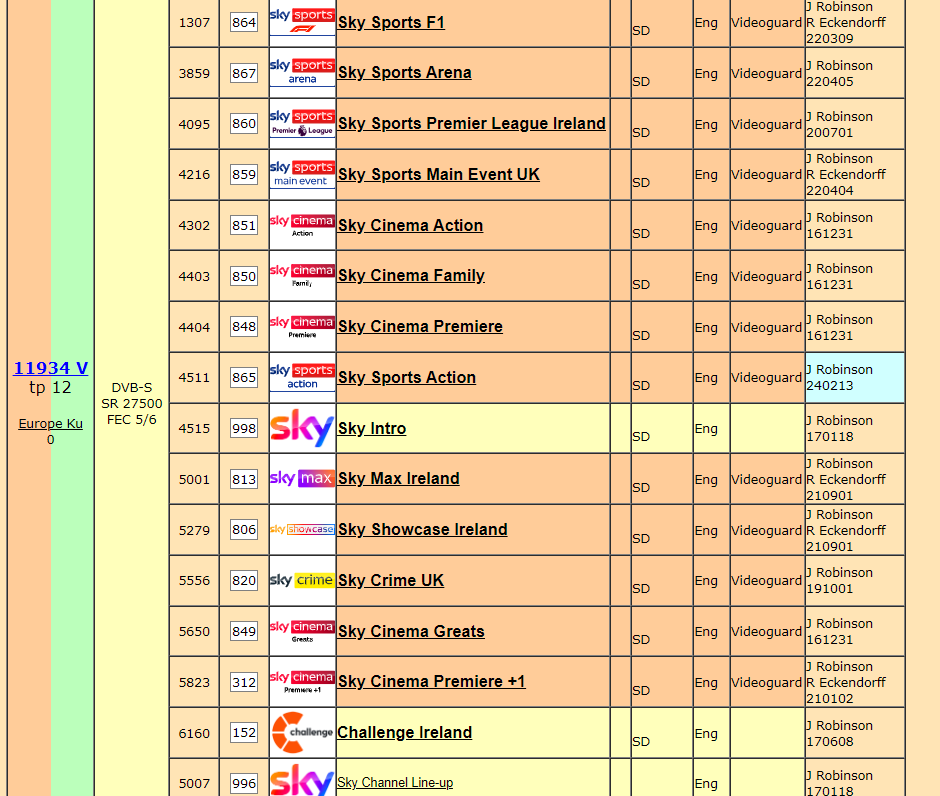Click the Sky Showcase logo
940x796 pixels.
point(302,529)
